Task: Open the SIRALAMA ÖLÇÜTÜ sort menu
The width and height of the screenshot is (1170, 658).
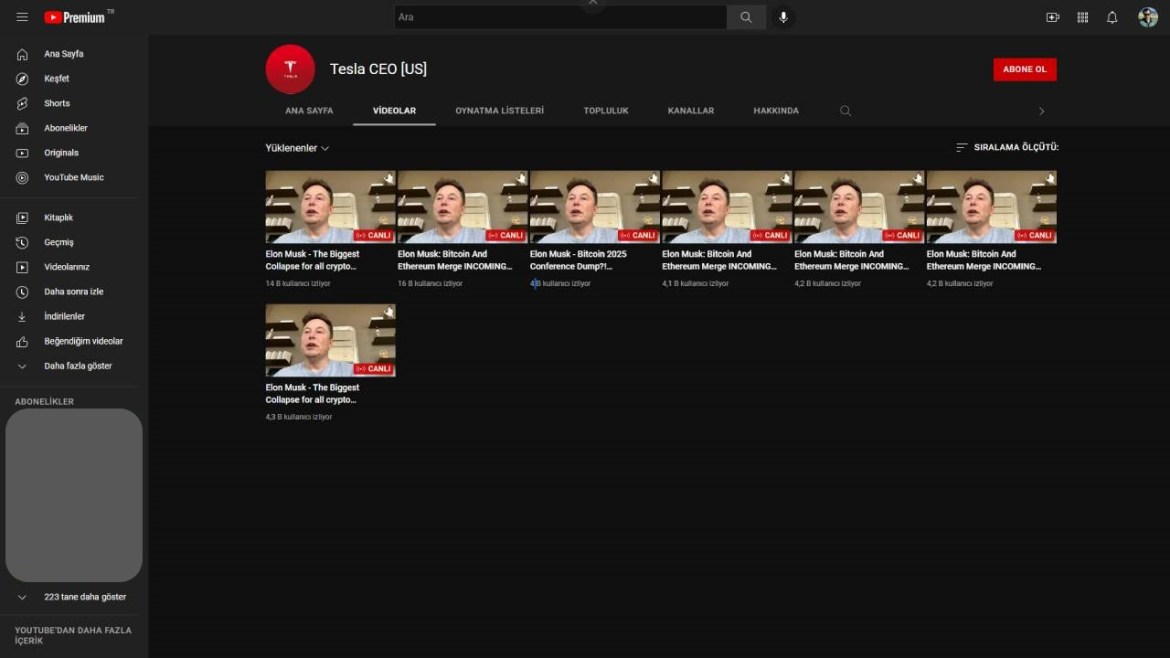Action: [1007, 147]
